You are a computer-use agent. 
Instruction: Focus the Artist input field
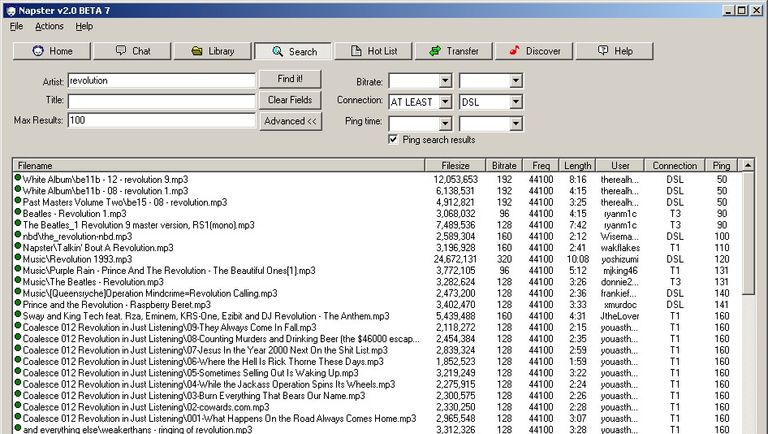tap(162, 81)
